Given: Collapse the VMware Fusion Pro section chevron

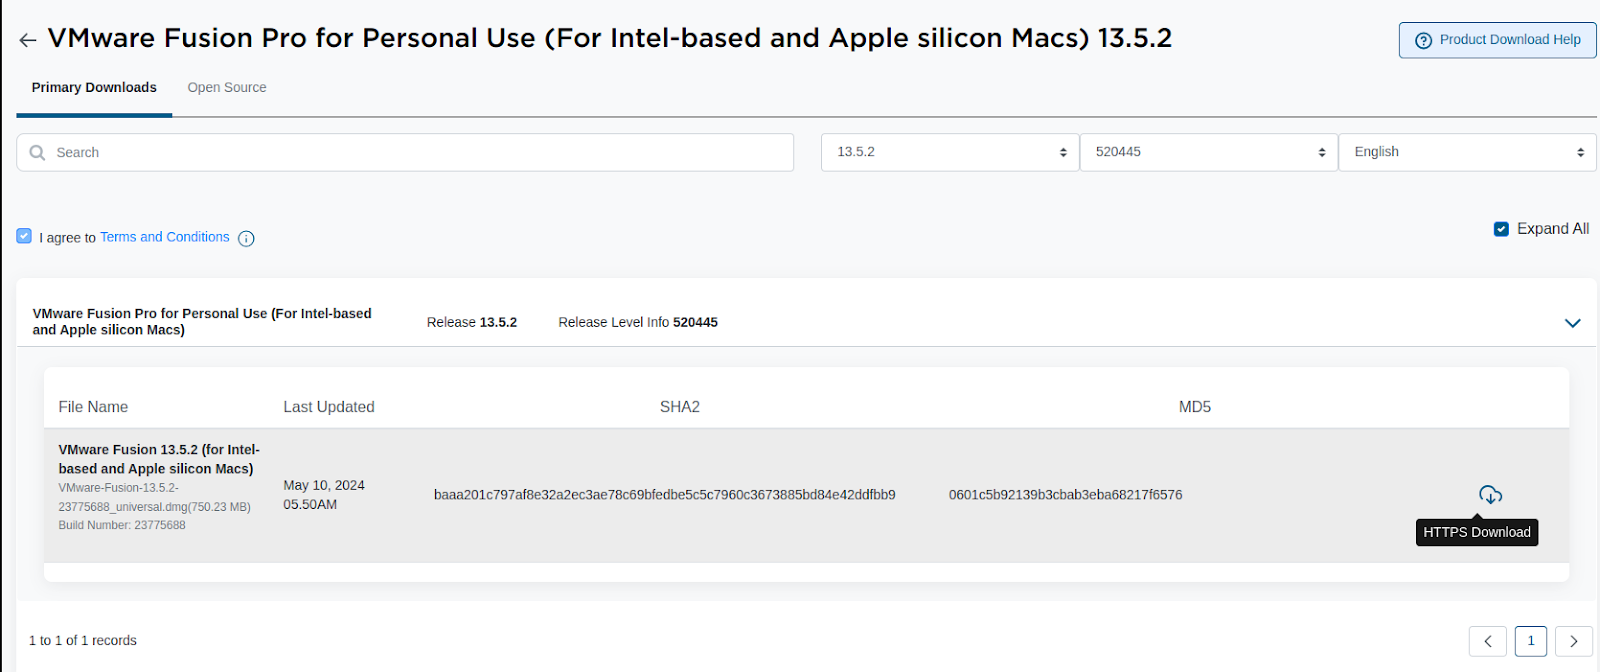Looking at the screenshot, I should pyautogui.click(x=1572, y=323).
